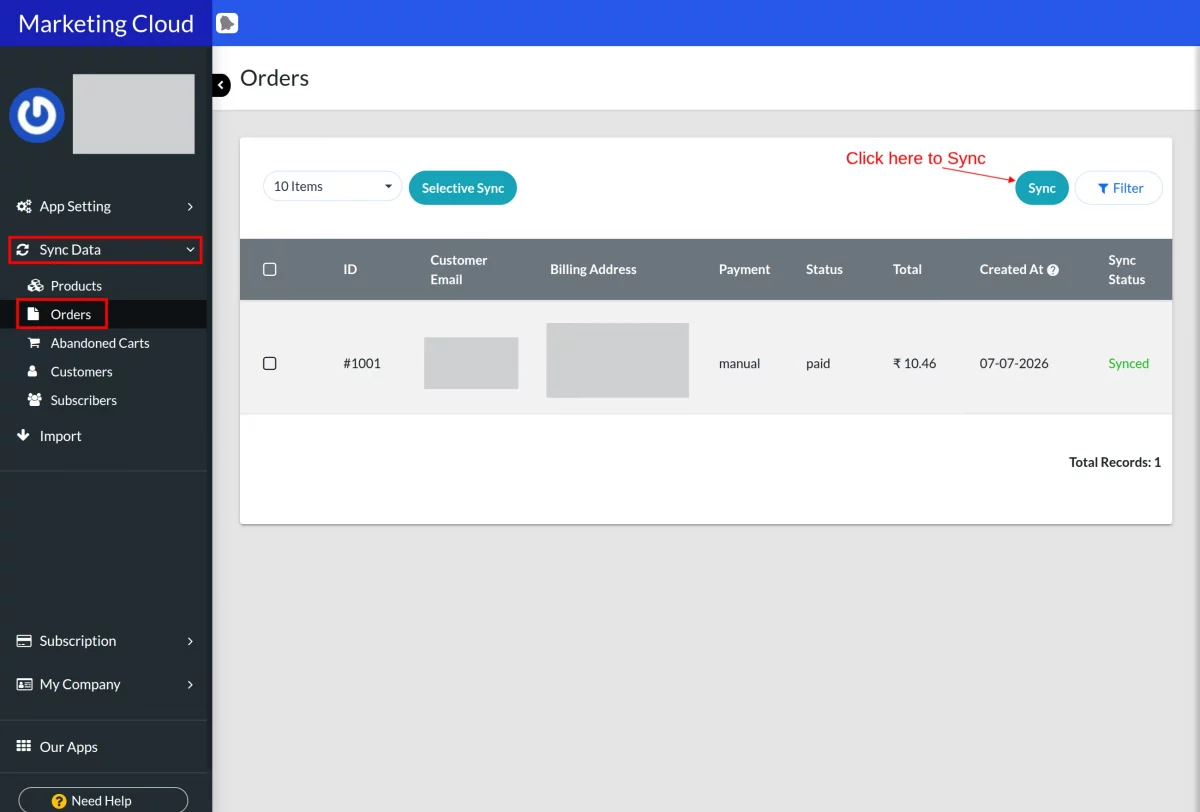Click the Total Records: 1 text
This screenshot has height=812, width=1200.
(1115, 462)
